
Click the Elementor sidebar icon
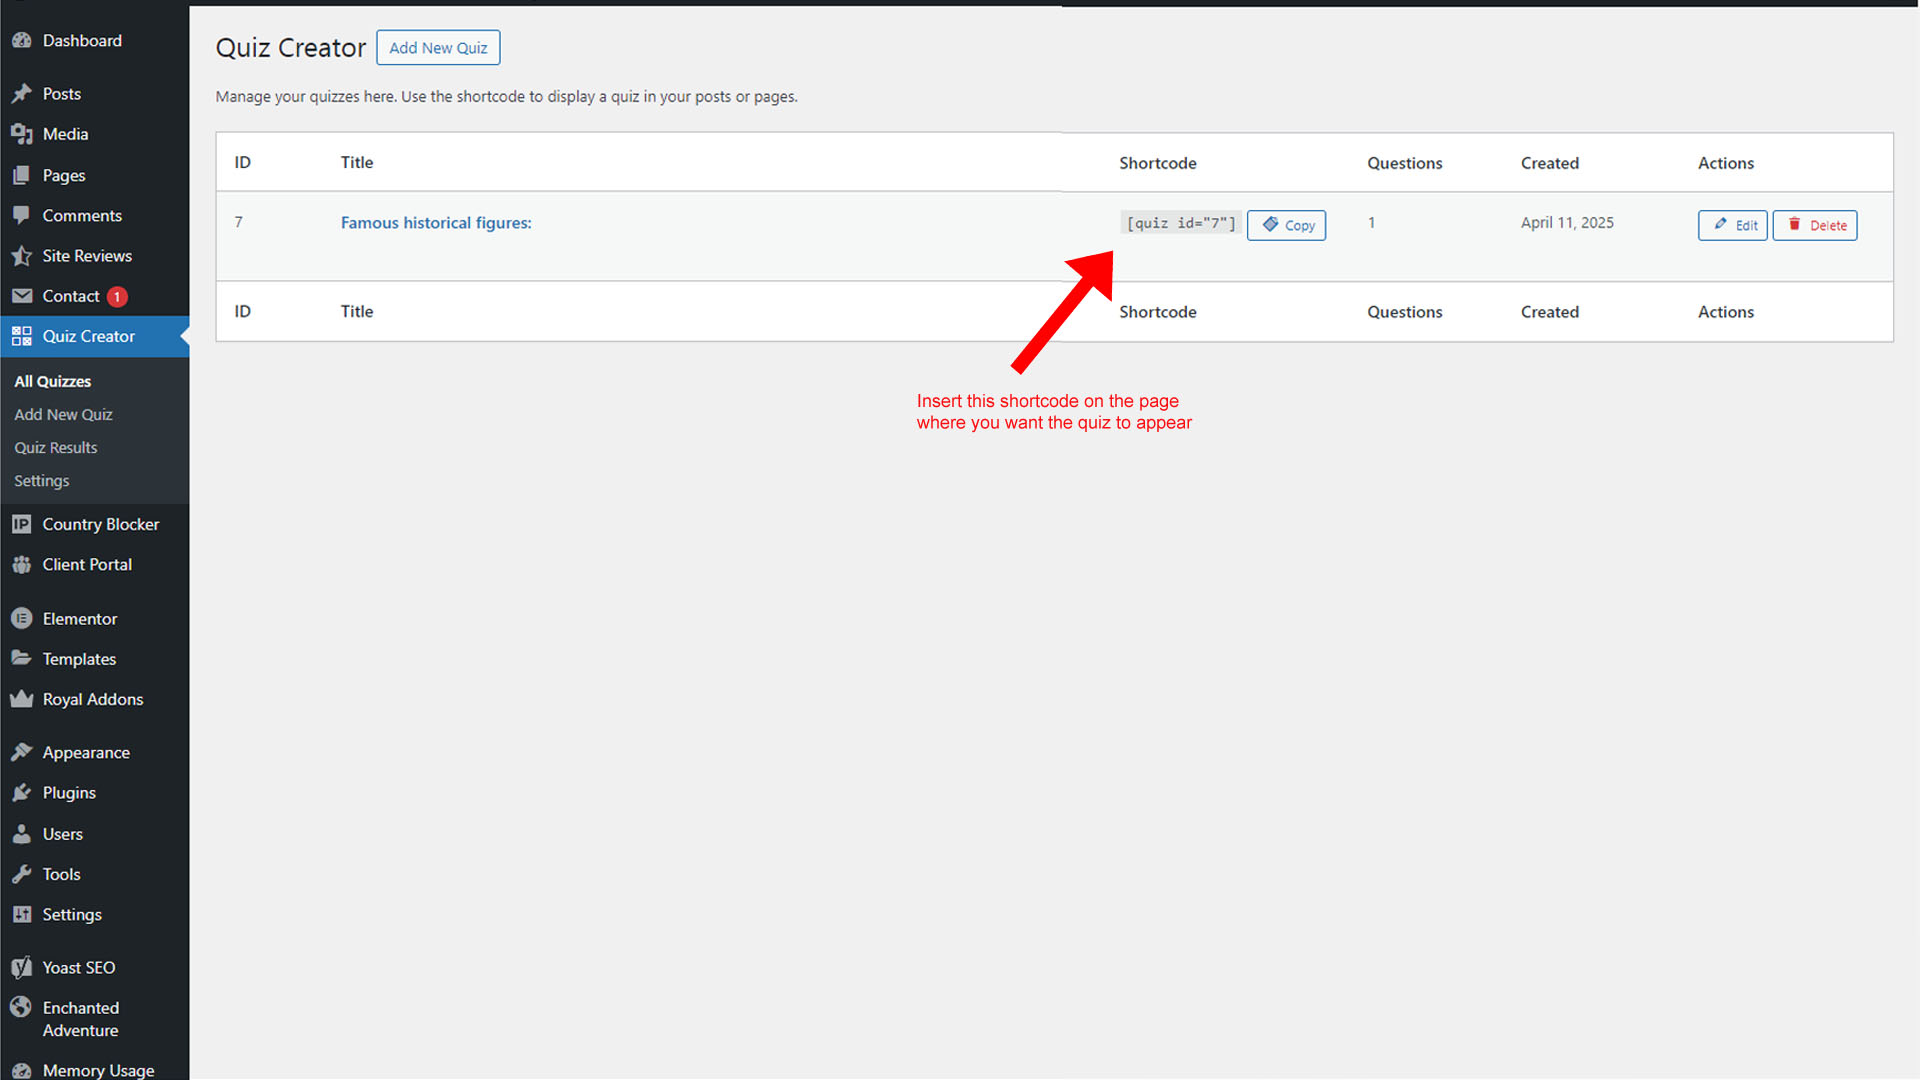[x=22, y=618]
